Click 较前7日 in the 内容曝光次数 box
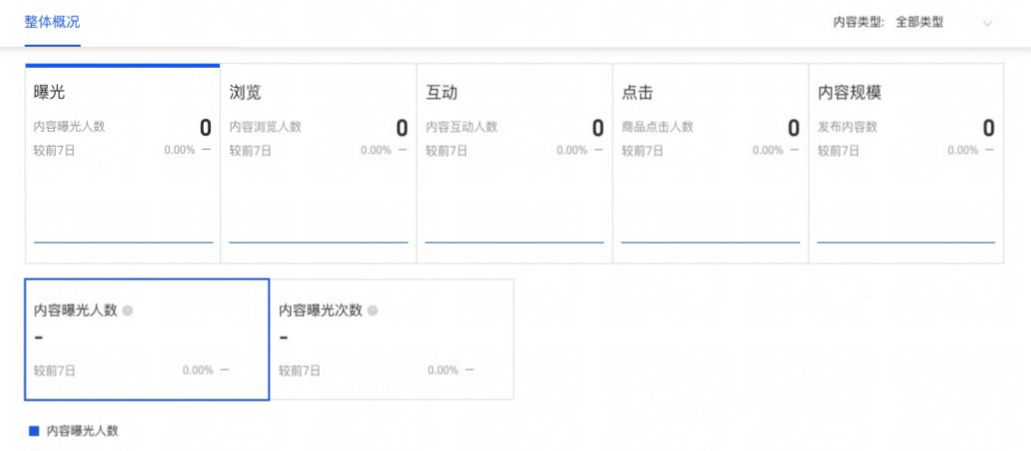This screenshot has width=1031, height=451. pyautogui.click(x=299, y=371)
